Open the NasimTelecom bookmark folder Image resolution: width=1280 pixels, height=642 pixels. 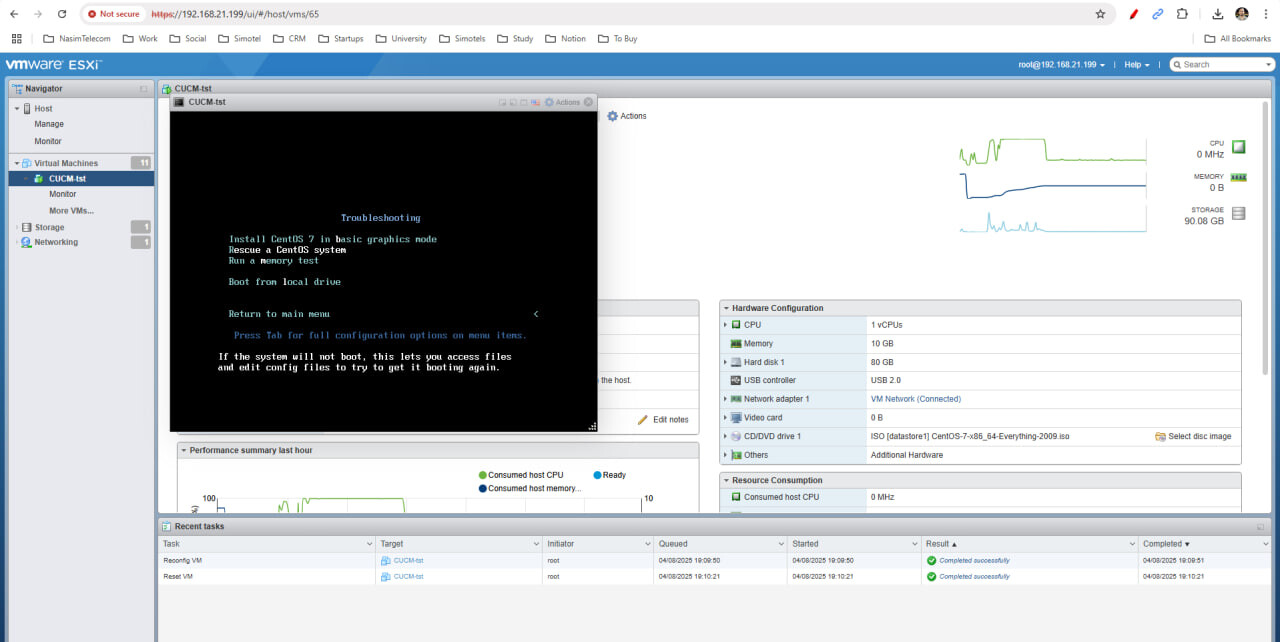coord(77,38)
